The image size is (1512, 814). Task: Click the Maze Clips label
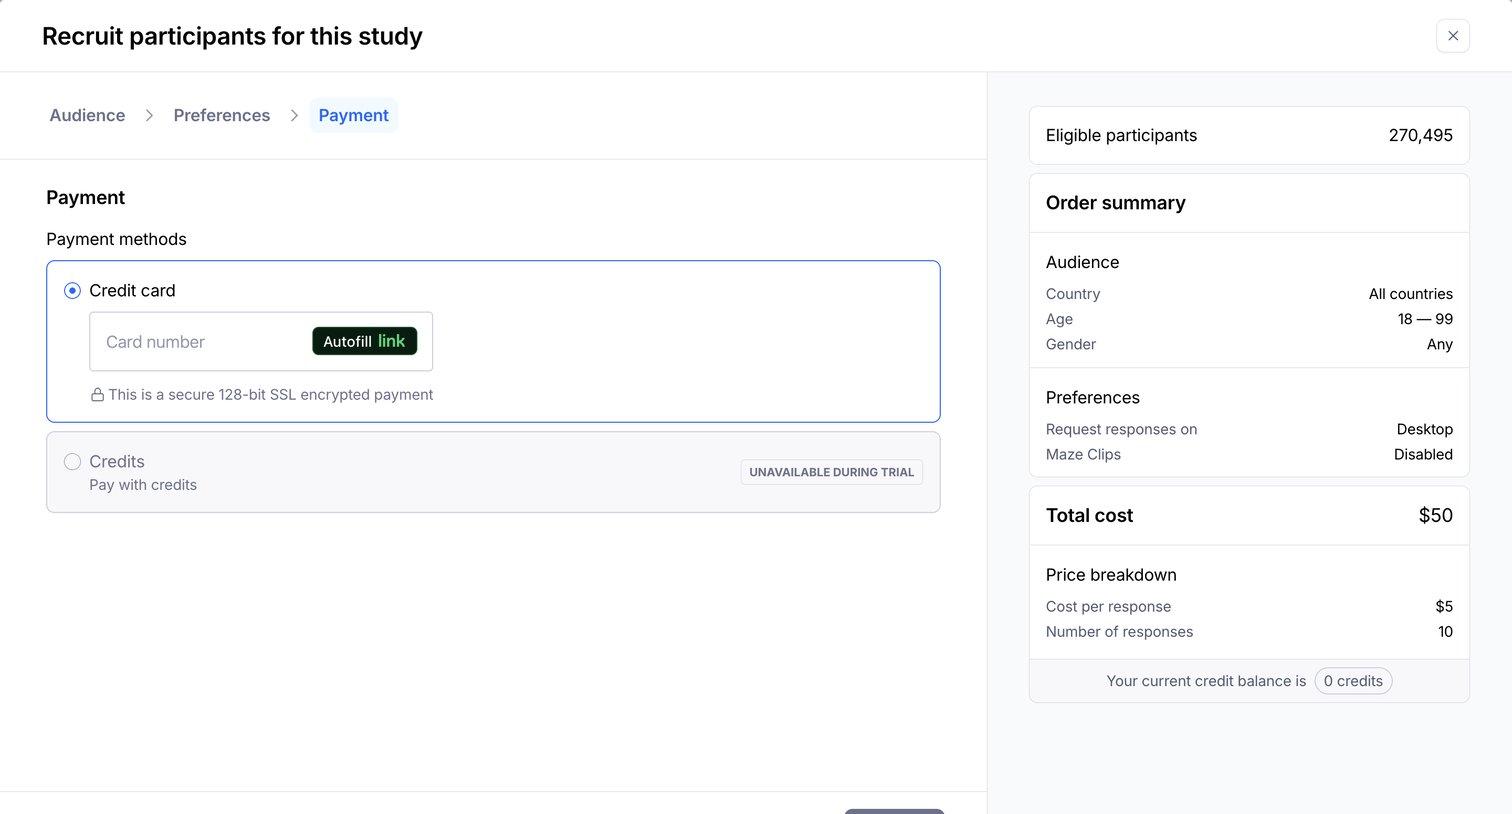tap(1083, 454)
